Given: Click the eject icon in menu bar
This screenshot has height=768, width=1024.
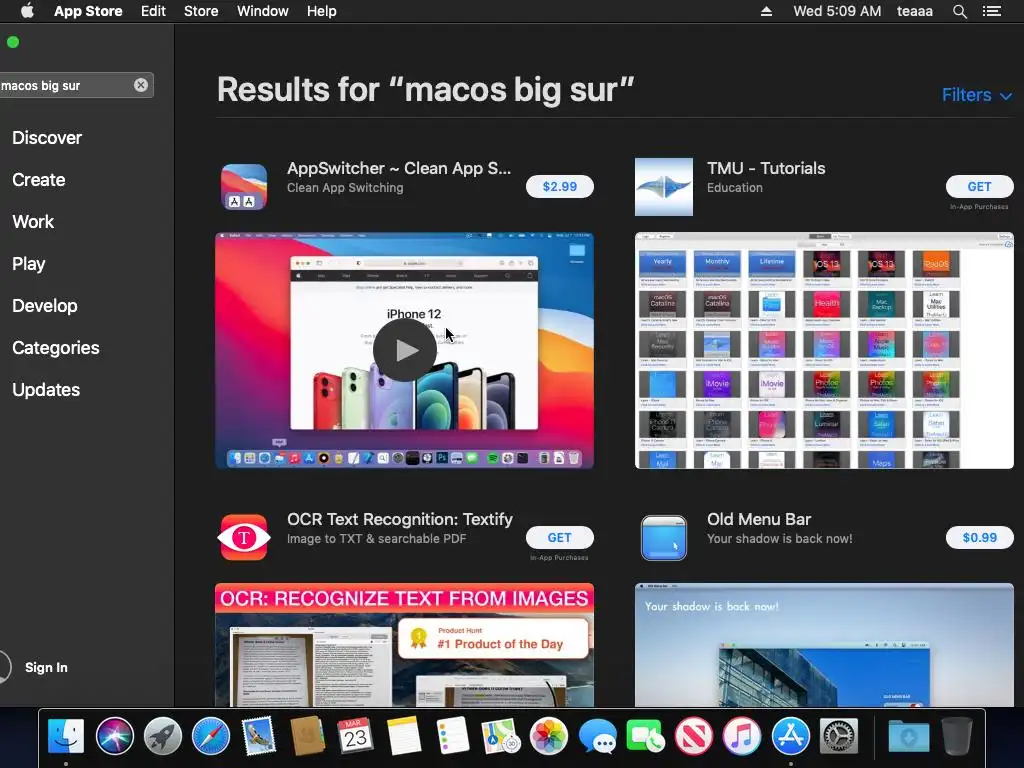Looking at the screenshot, I should pyautogui.click(x=767, y=11).
